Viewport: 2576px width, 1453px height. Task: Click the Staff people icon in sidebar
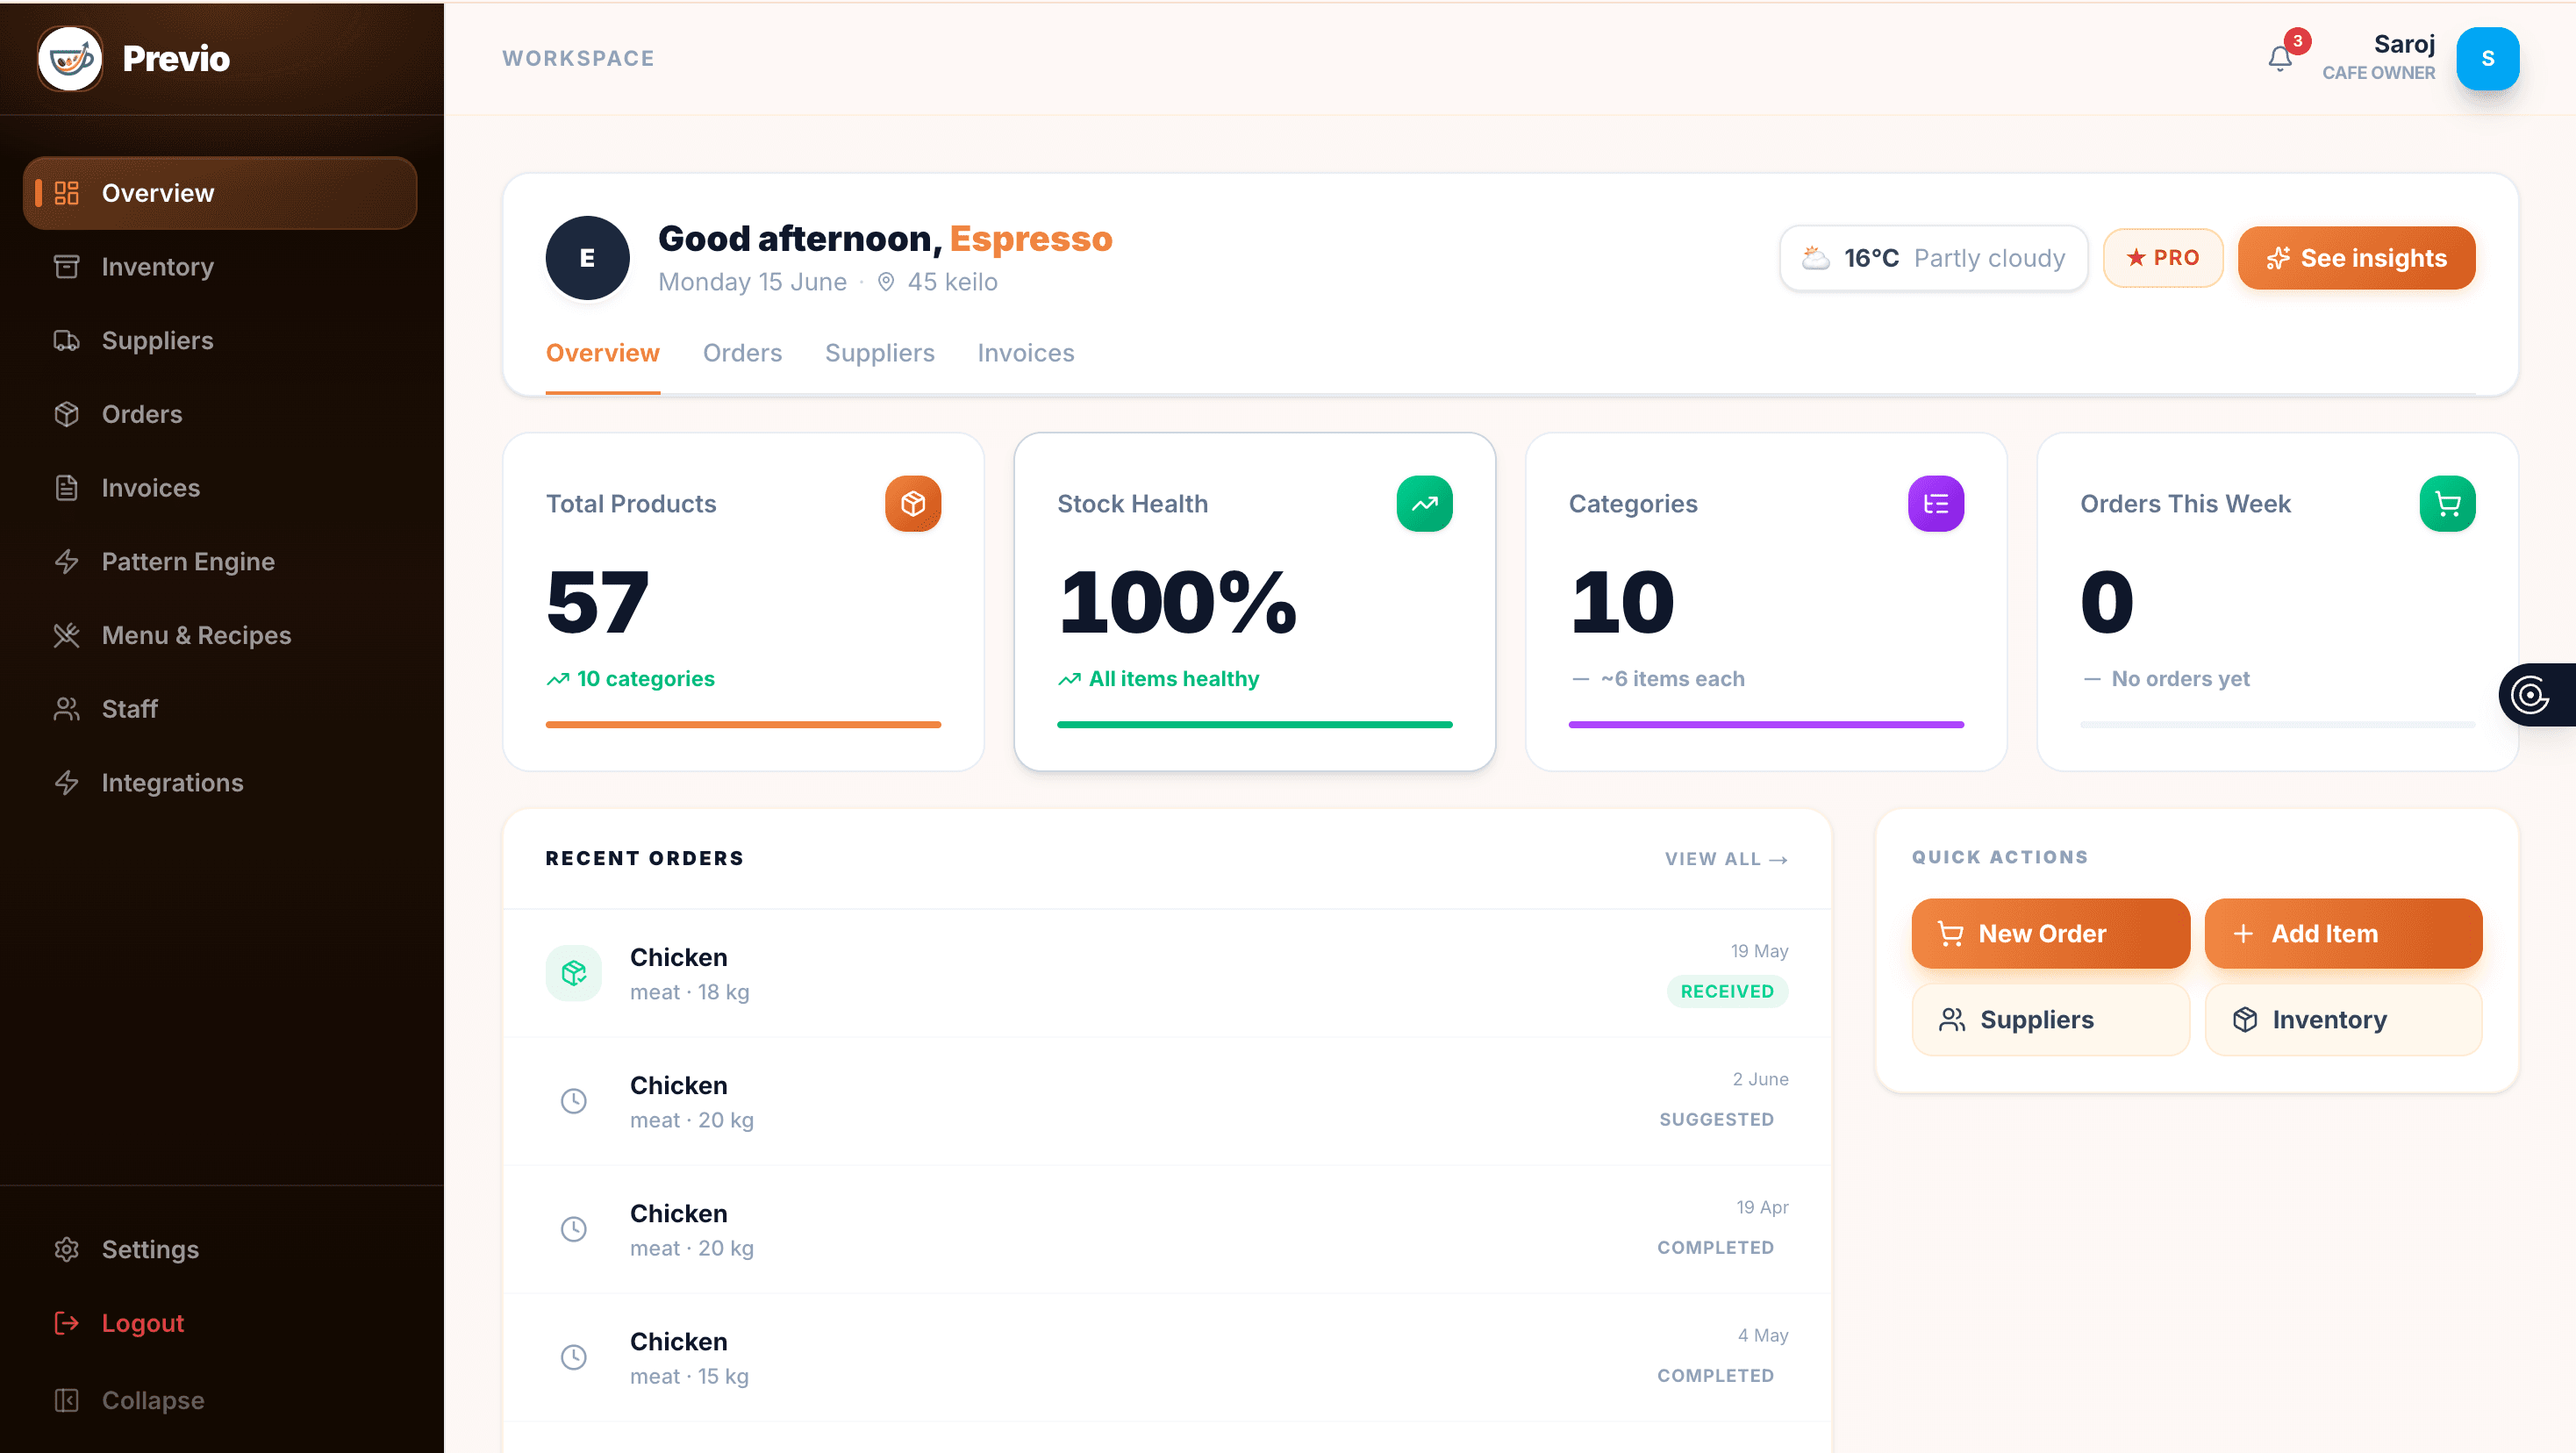pyautogui.click(x=67, y=709)
